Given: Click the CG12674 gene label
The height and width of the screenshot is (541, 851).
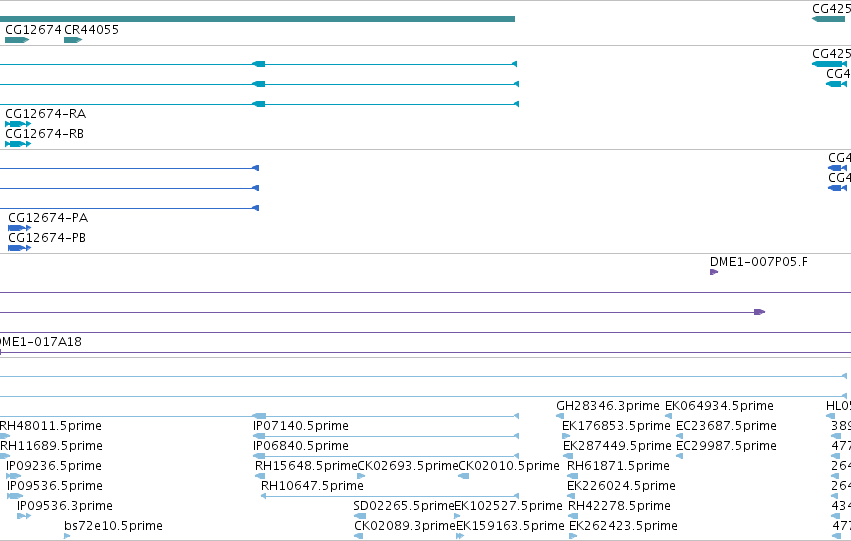Looking at the screenshot, I should (x=33, y=30).
